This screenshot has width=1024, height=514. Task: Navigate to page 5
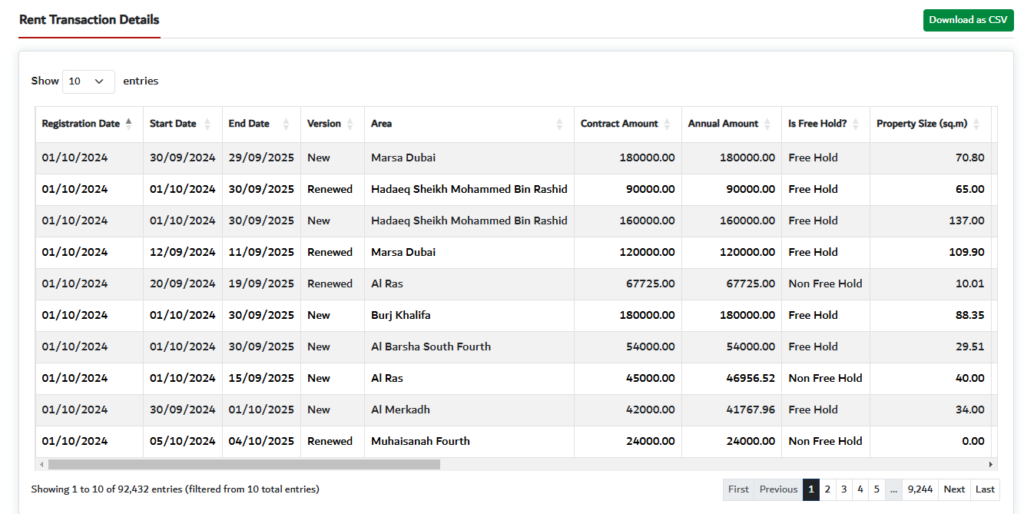[875, 489]
